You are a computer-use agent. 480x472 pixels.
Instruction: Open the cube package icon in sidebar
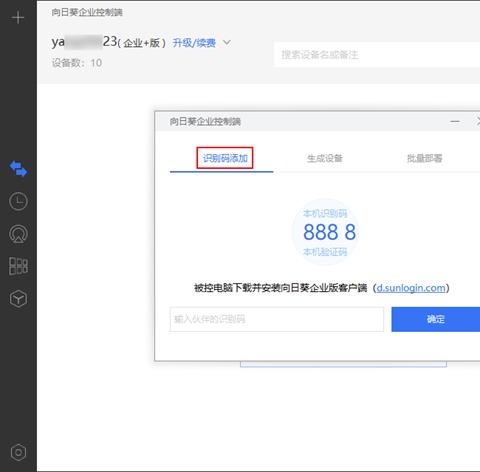point(18,298)
